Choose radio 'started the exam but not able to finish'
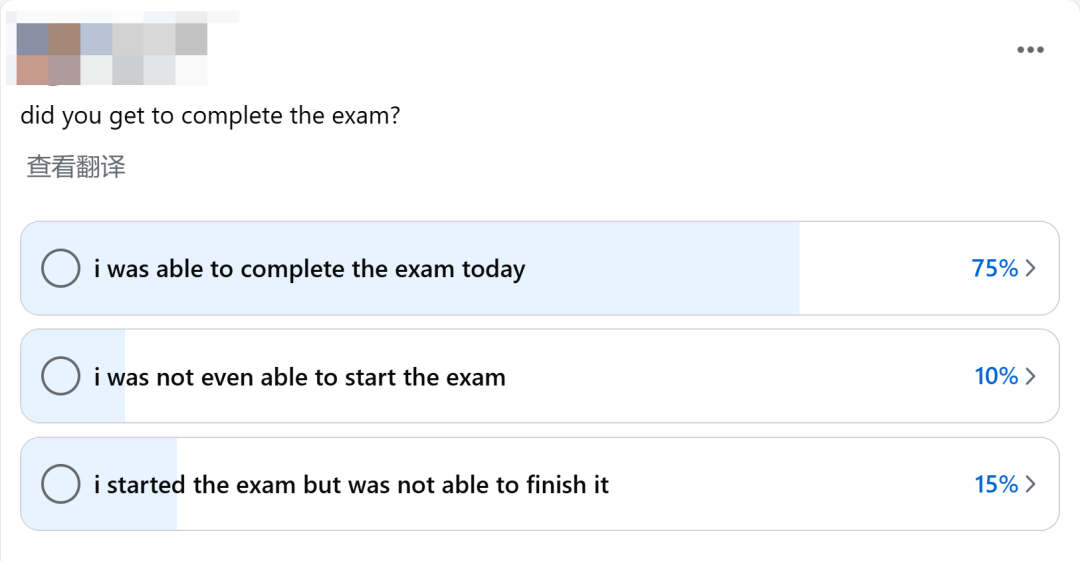 click(x=61, y=484)
